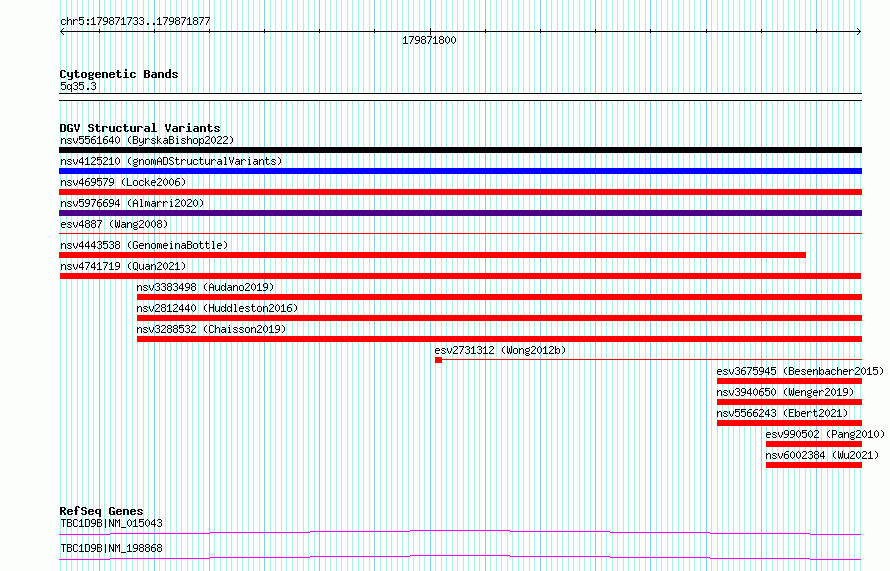890x571 pixels.
Task: Click the magenta transcript line for NM_198868
Action: pos(460,557)
